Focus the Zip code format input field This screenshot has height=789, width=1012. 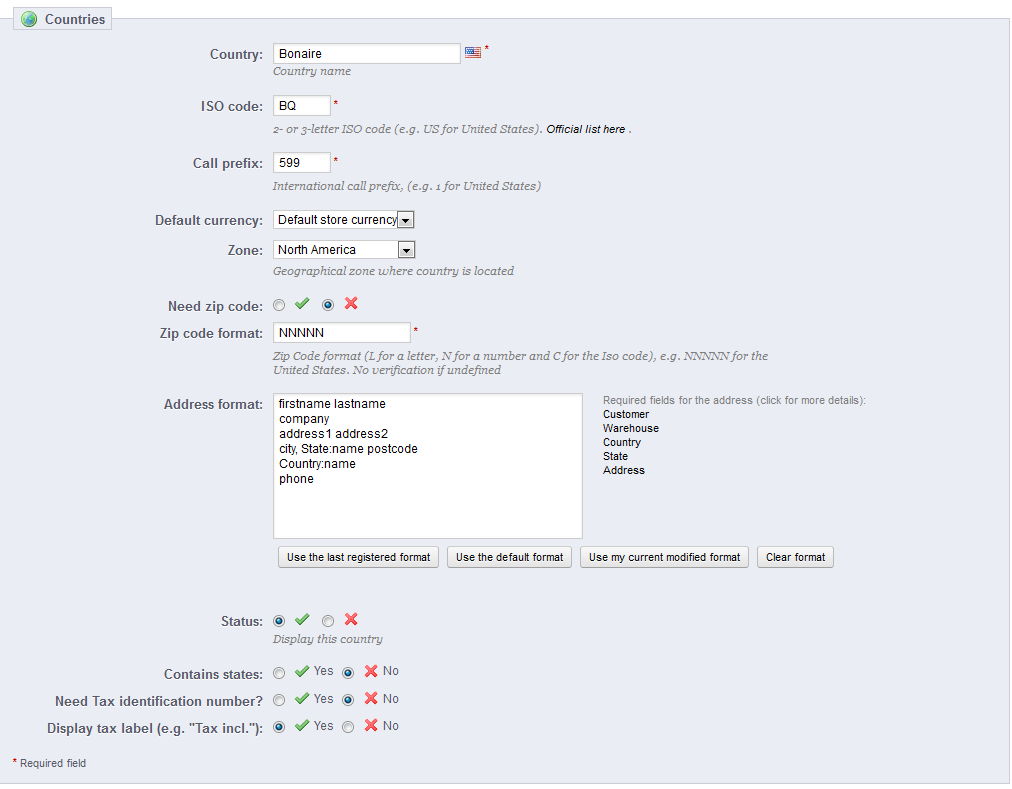pyautogui.click(x=341, y=332)
